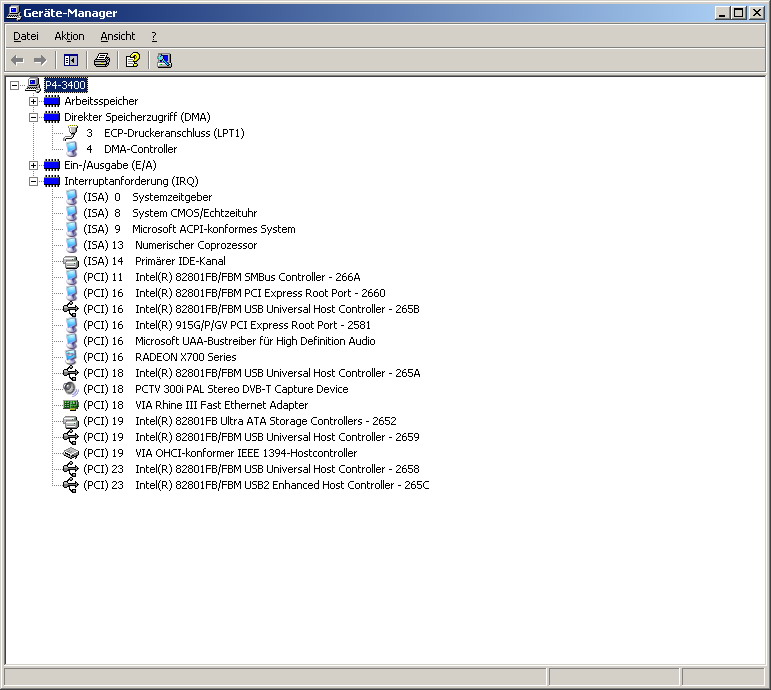Click USB2 Enhanced Host Controller icon

click(71, 485)
